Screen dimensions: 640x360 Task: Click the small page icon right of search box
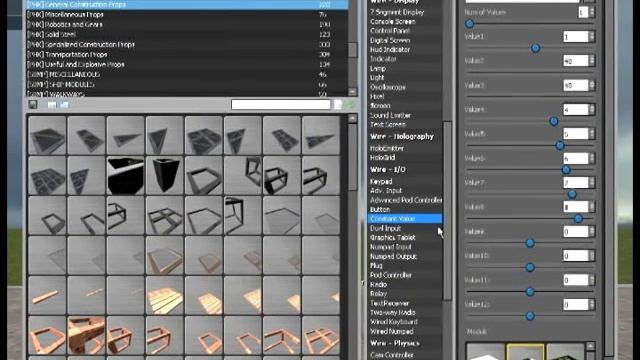(x=338, y=104)
